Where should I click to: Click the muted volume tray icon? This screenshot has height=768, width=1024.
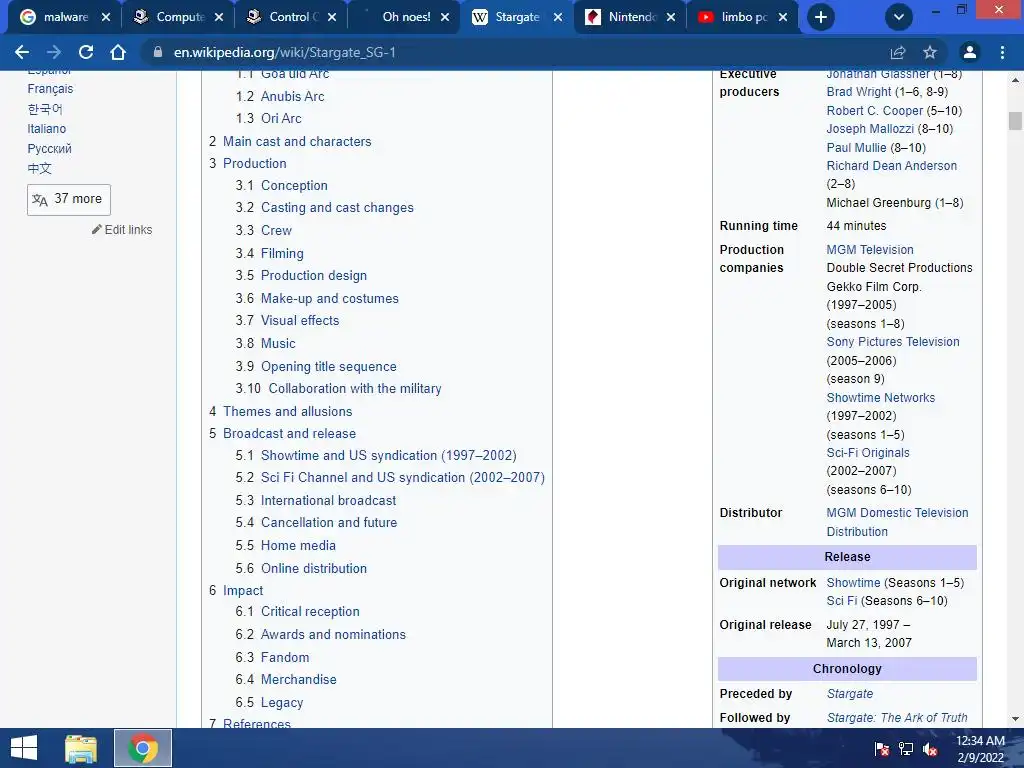click(x=931, y=749)
